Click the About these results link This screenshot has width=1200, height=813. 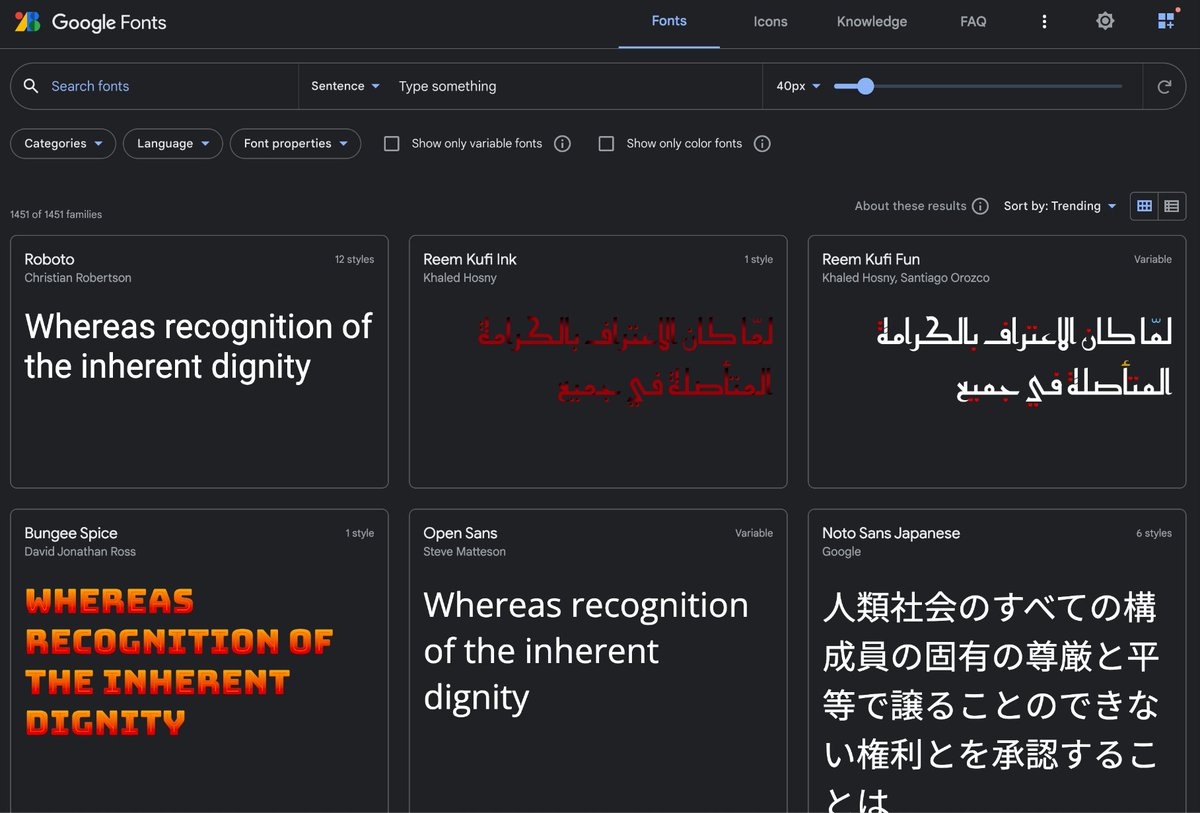pyautogui.click(x=910, y=206)
